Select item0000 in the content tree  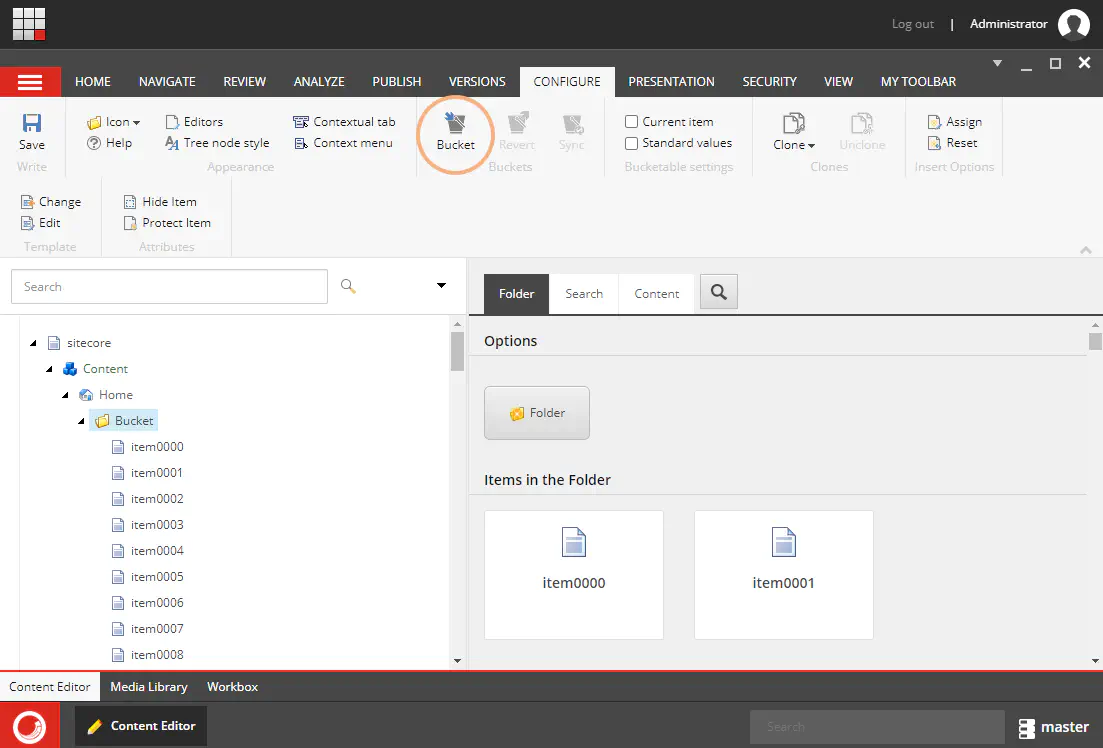pos(148,447)
